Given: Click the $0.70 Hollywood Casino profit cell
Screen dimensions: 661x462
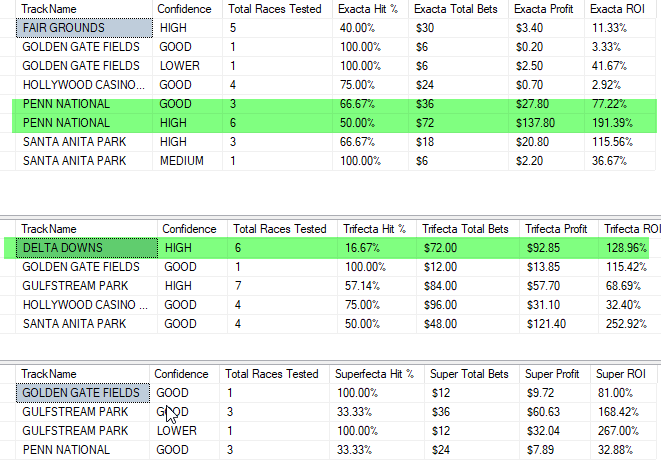Looking at the screenshot, I should point(546,85).
